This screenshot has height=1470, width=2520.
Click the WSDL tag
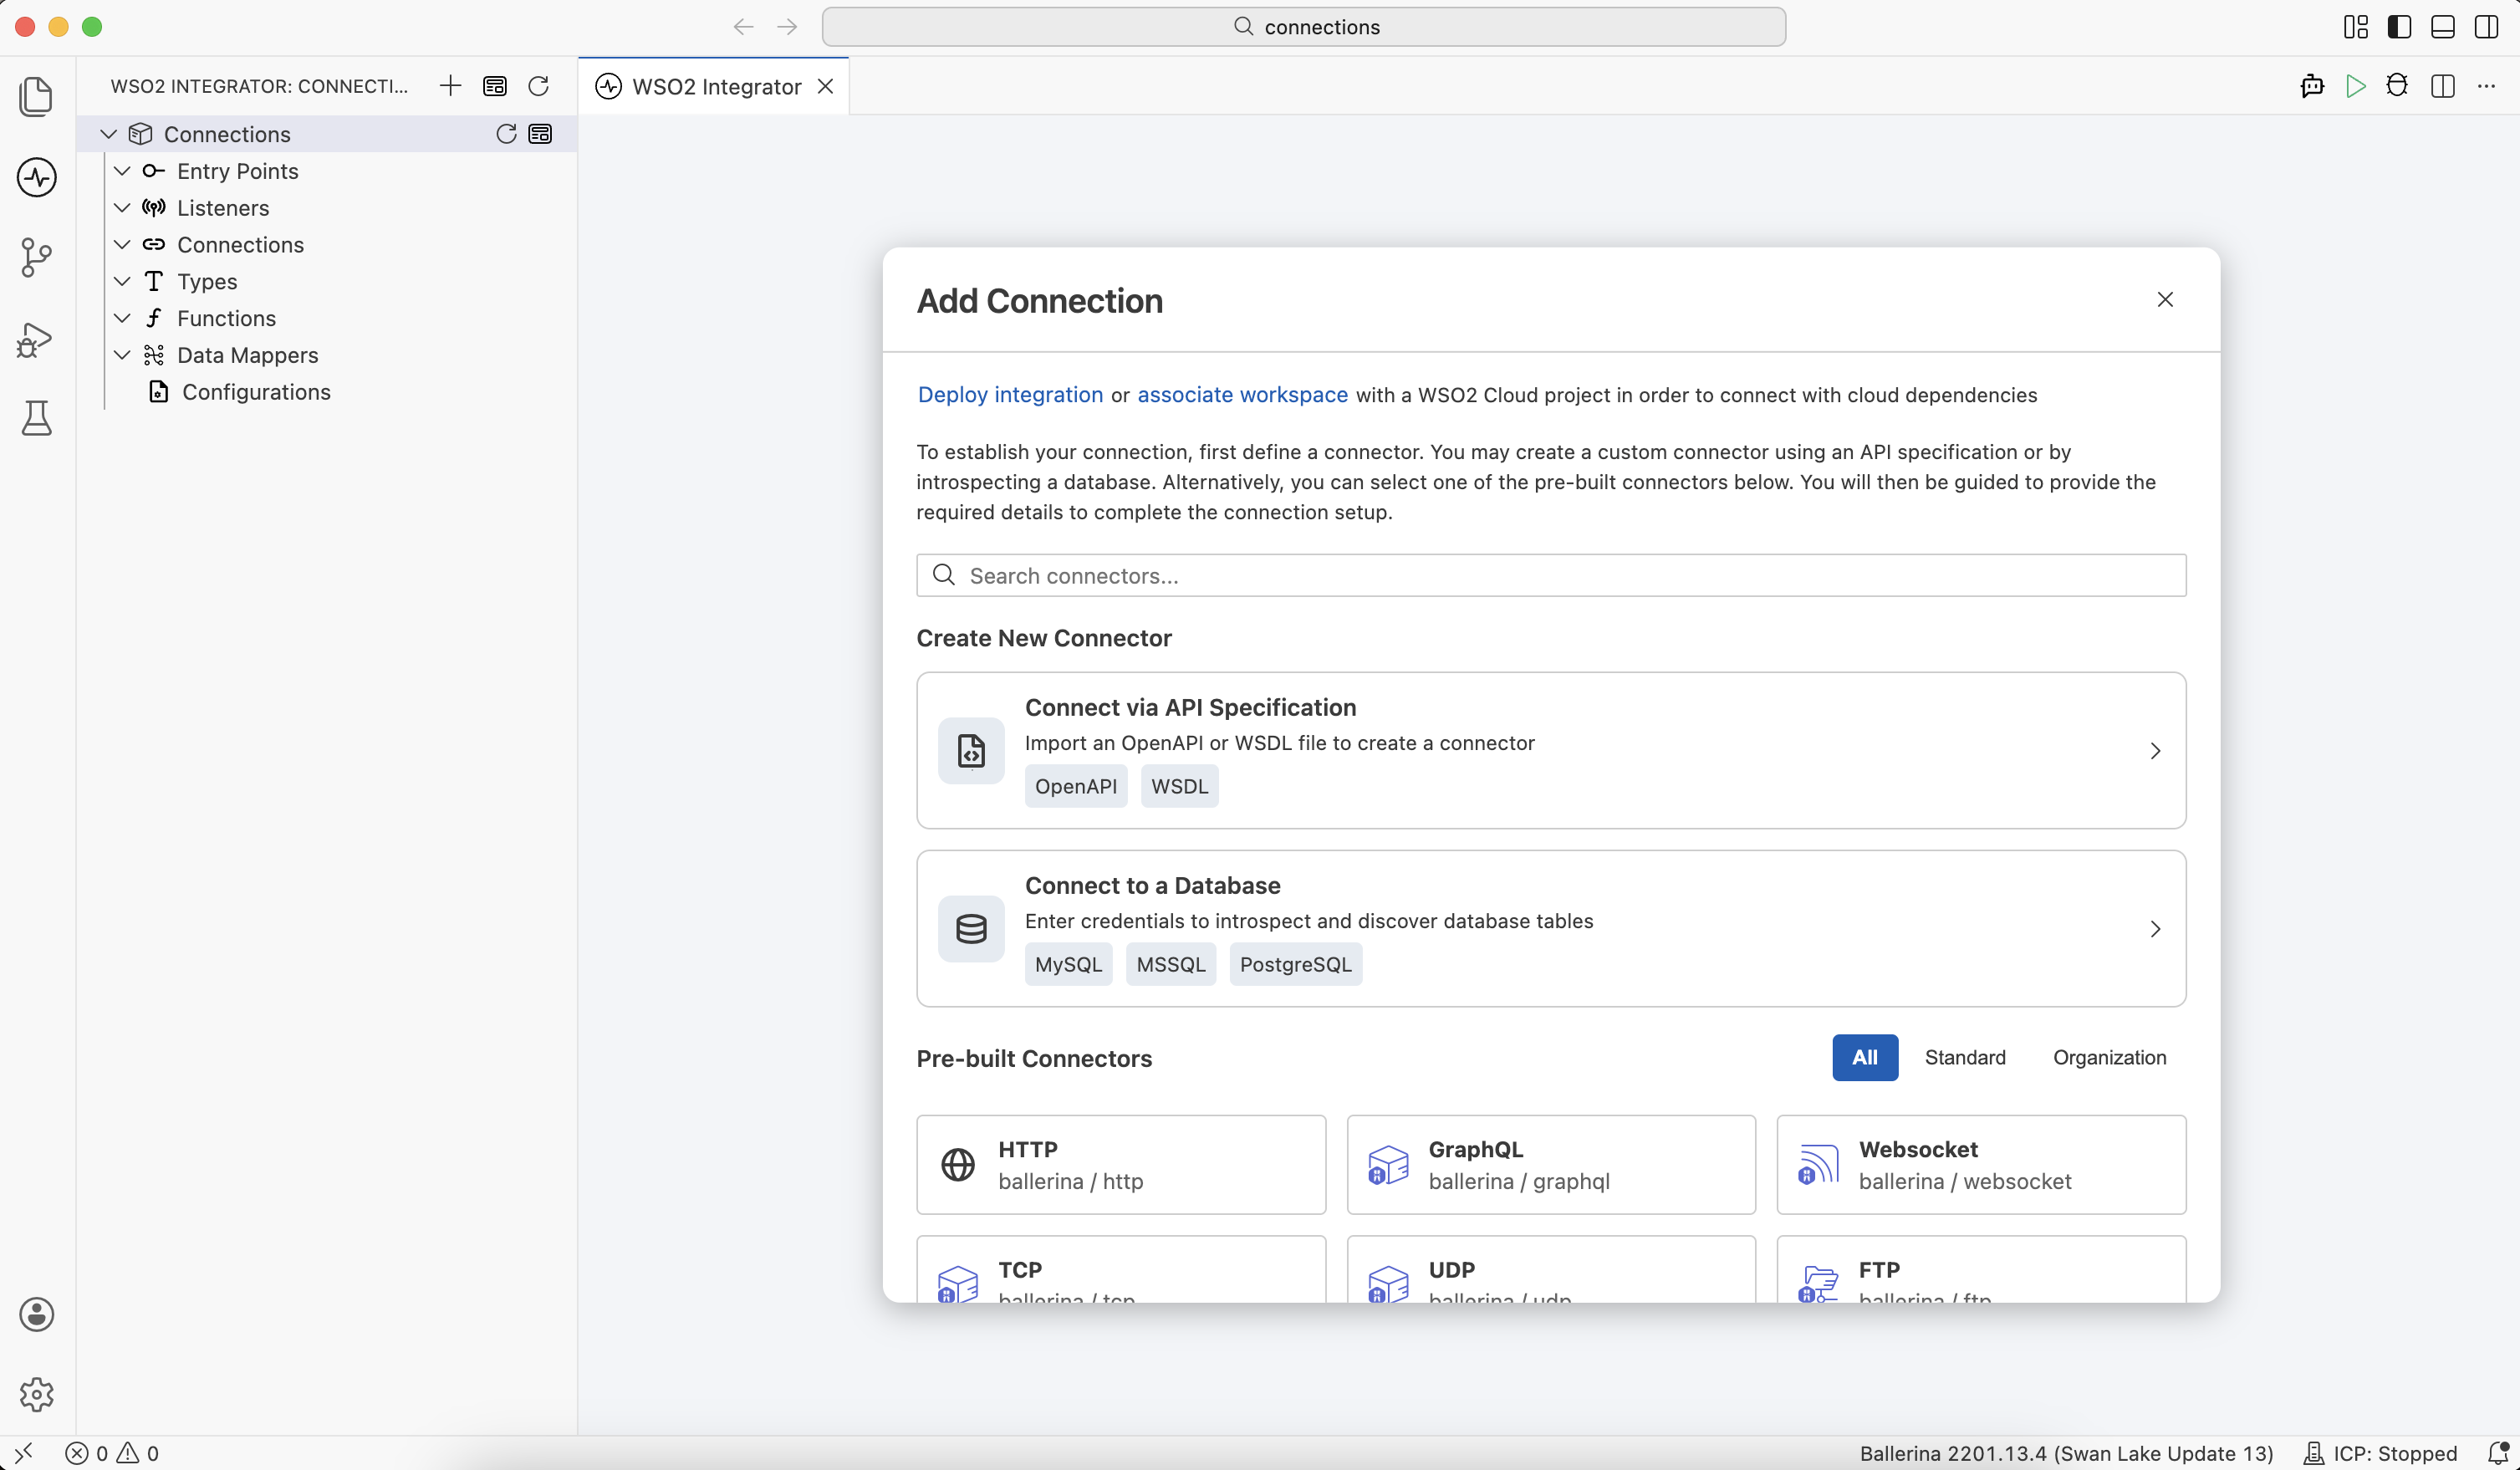pyautogui.click(x=1180, y=786)
